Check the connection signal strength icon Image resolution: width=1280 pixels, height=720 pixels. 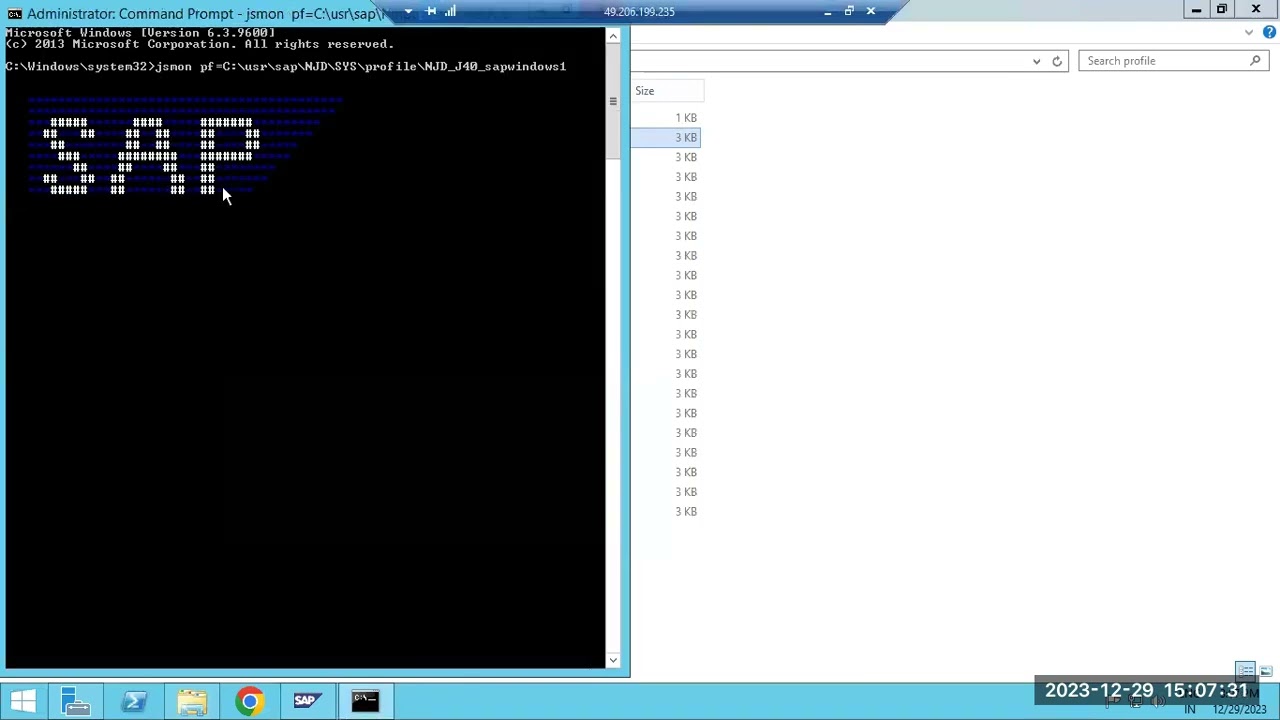(x=450, y=11)
